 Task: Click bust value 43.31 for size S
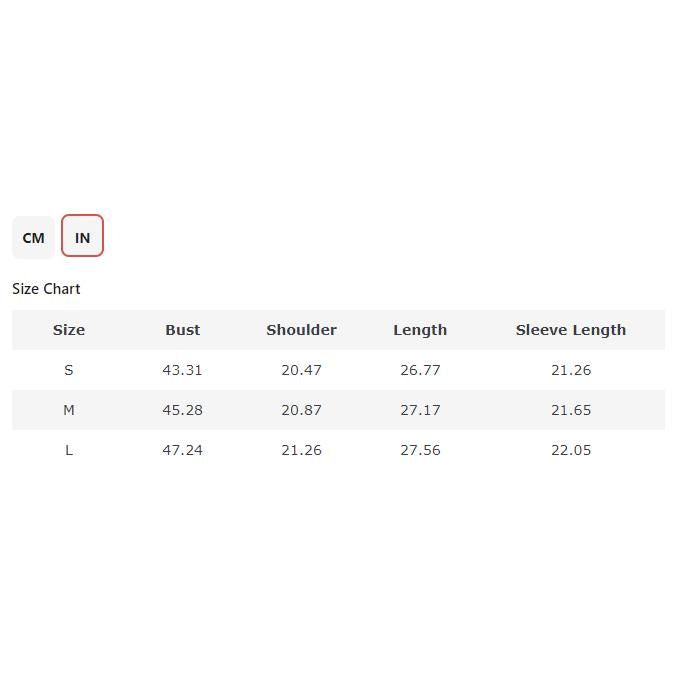pos(182,370)
